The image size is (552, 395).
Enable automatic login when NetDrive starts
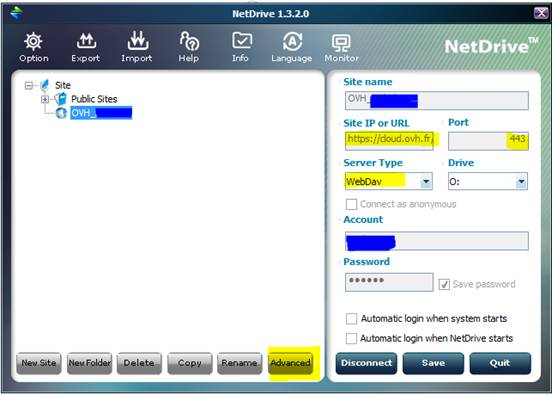(351, 338)
